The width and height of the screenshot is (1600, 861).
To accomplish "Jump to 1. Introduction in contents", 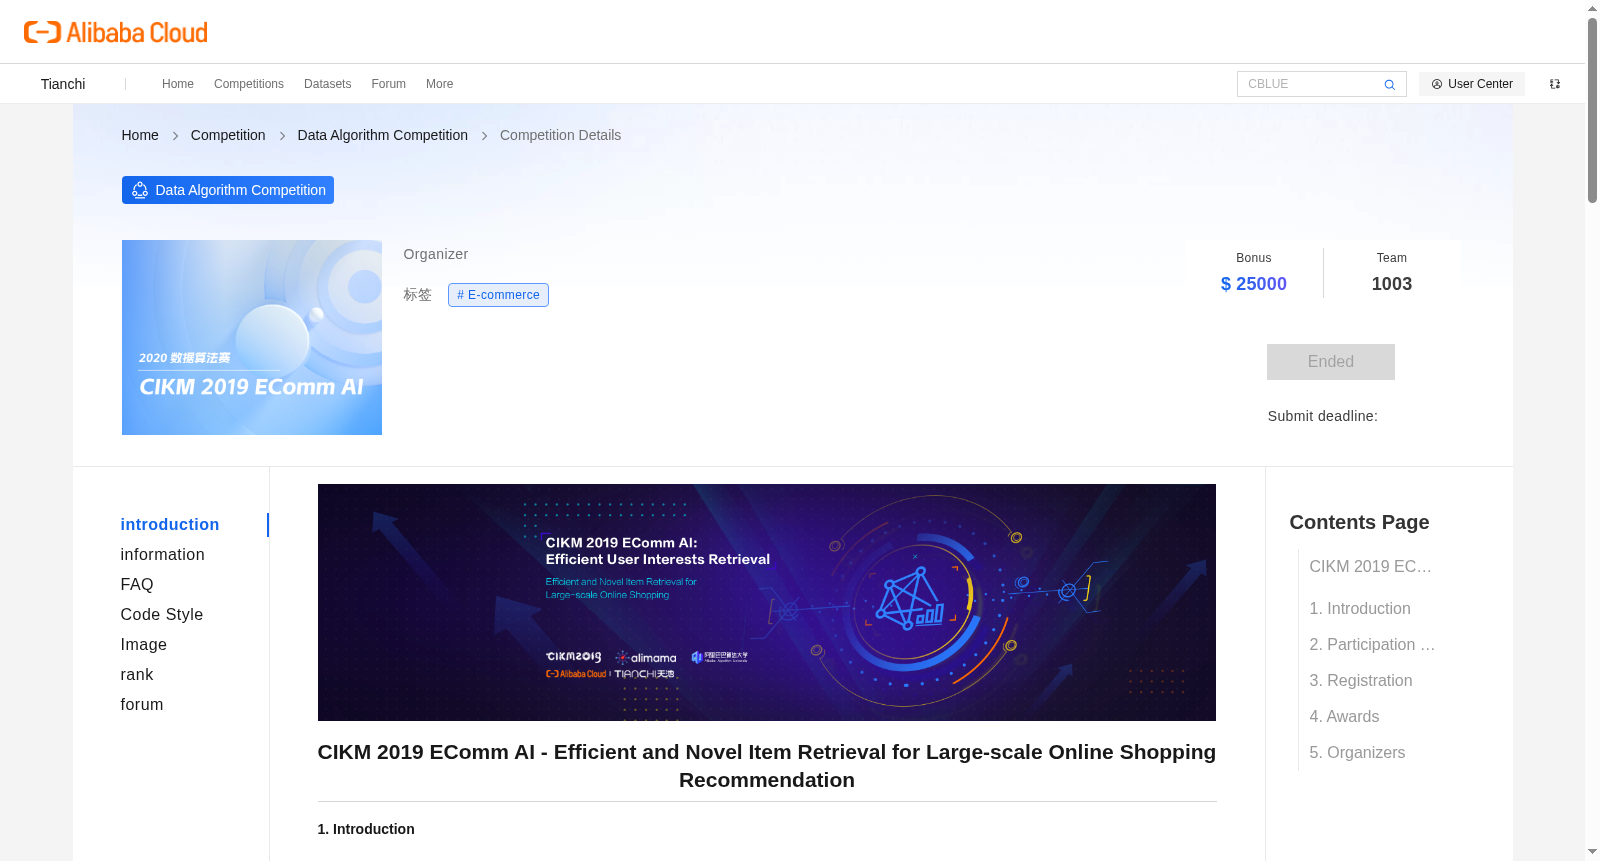I will 1360,609.
